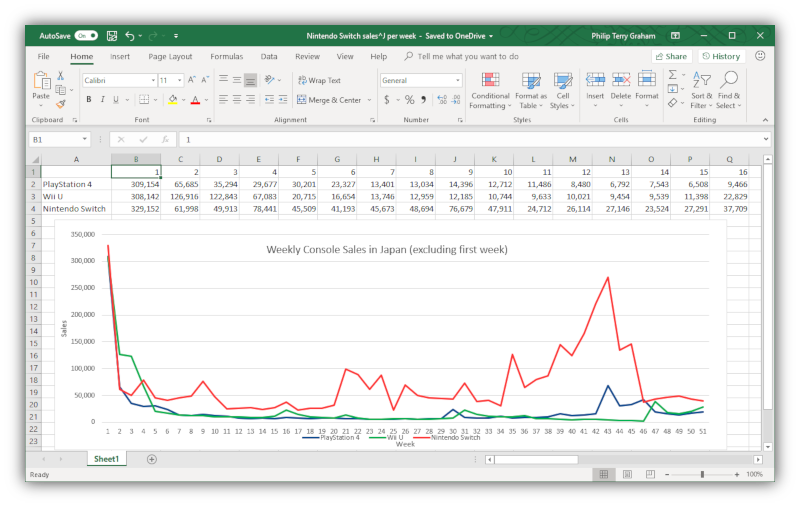Click the Name Box showing B1
The height and width of the screenshot is (507, 800).
pyautogui.click(x=59, y=139)
